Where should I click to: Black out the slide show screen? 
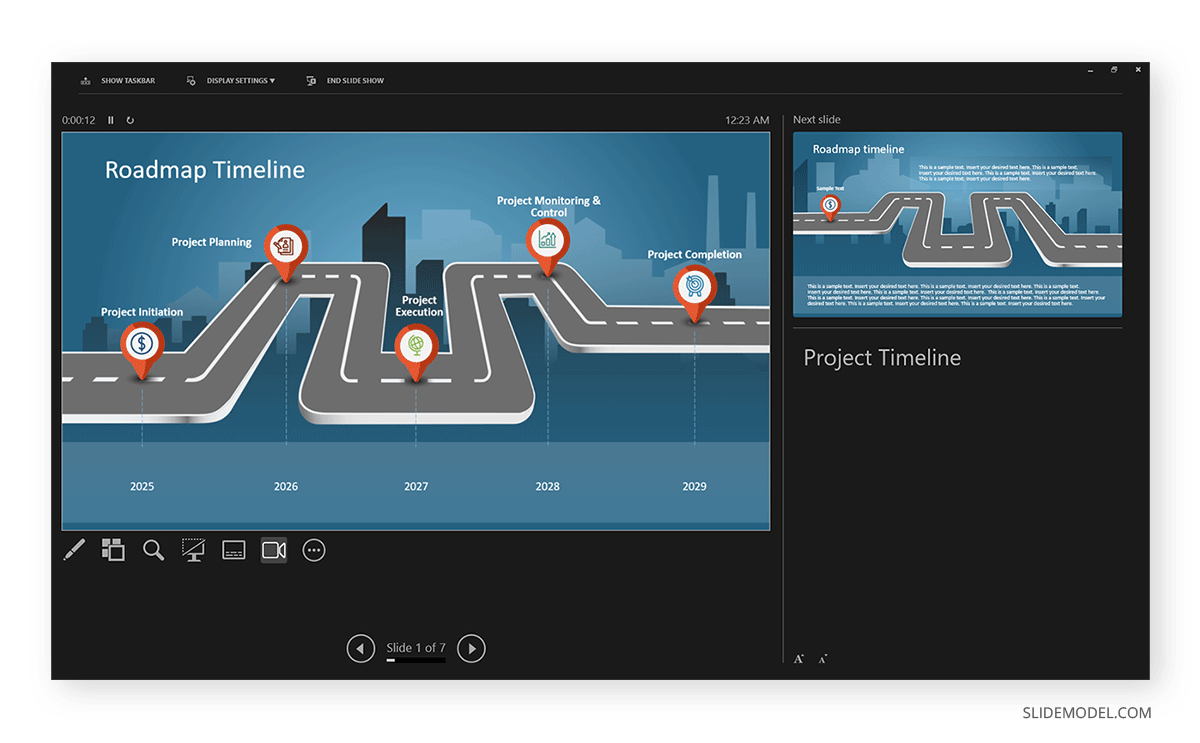[193, 550]
